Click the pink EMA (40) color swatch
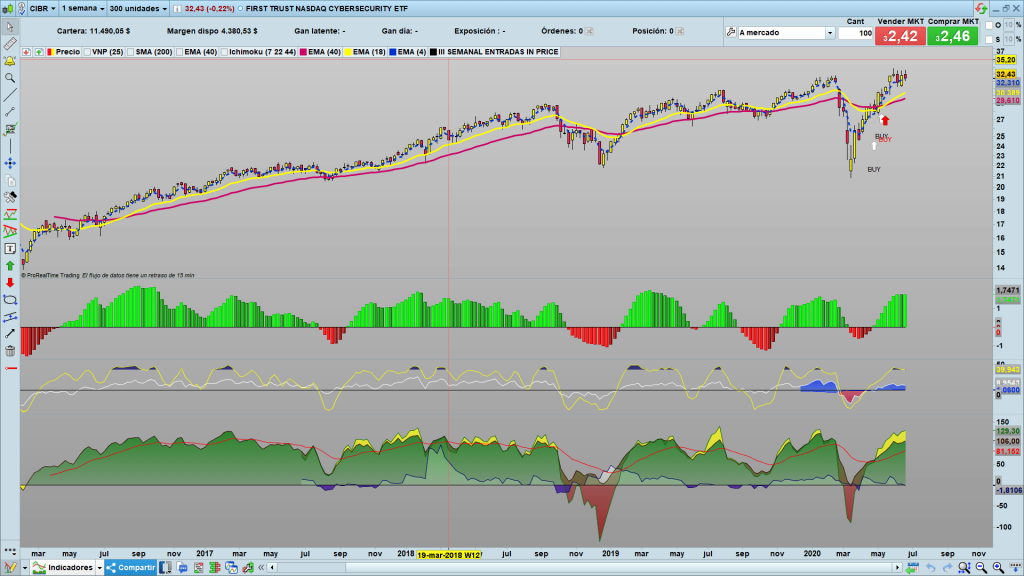This screenshot has height=576, width=1024. click(x=303, y=52)
